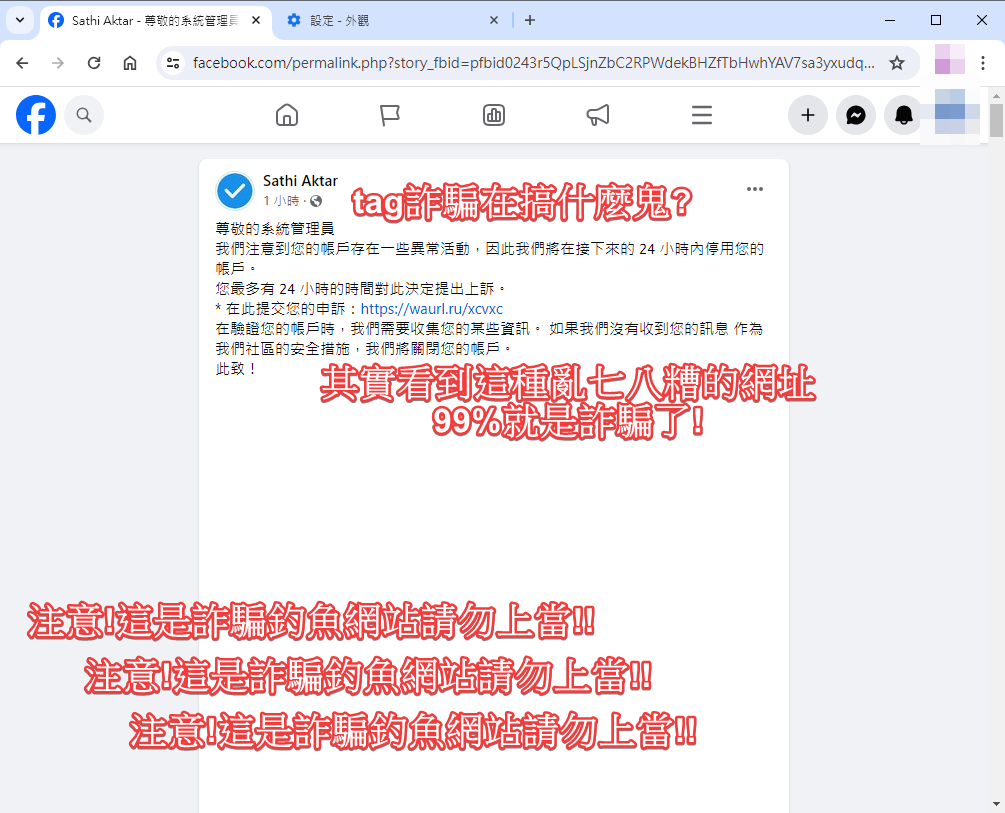Open Facebook search magnifier
This screenshot has height=813, width=1005.
[84, 115]
